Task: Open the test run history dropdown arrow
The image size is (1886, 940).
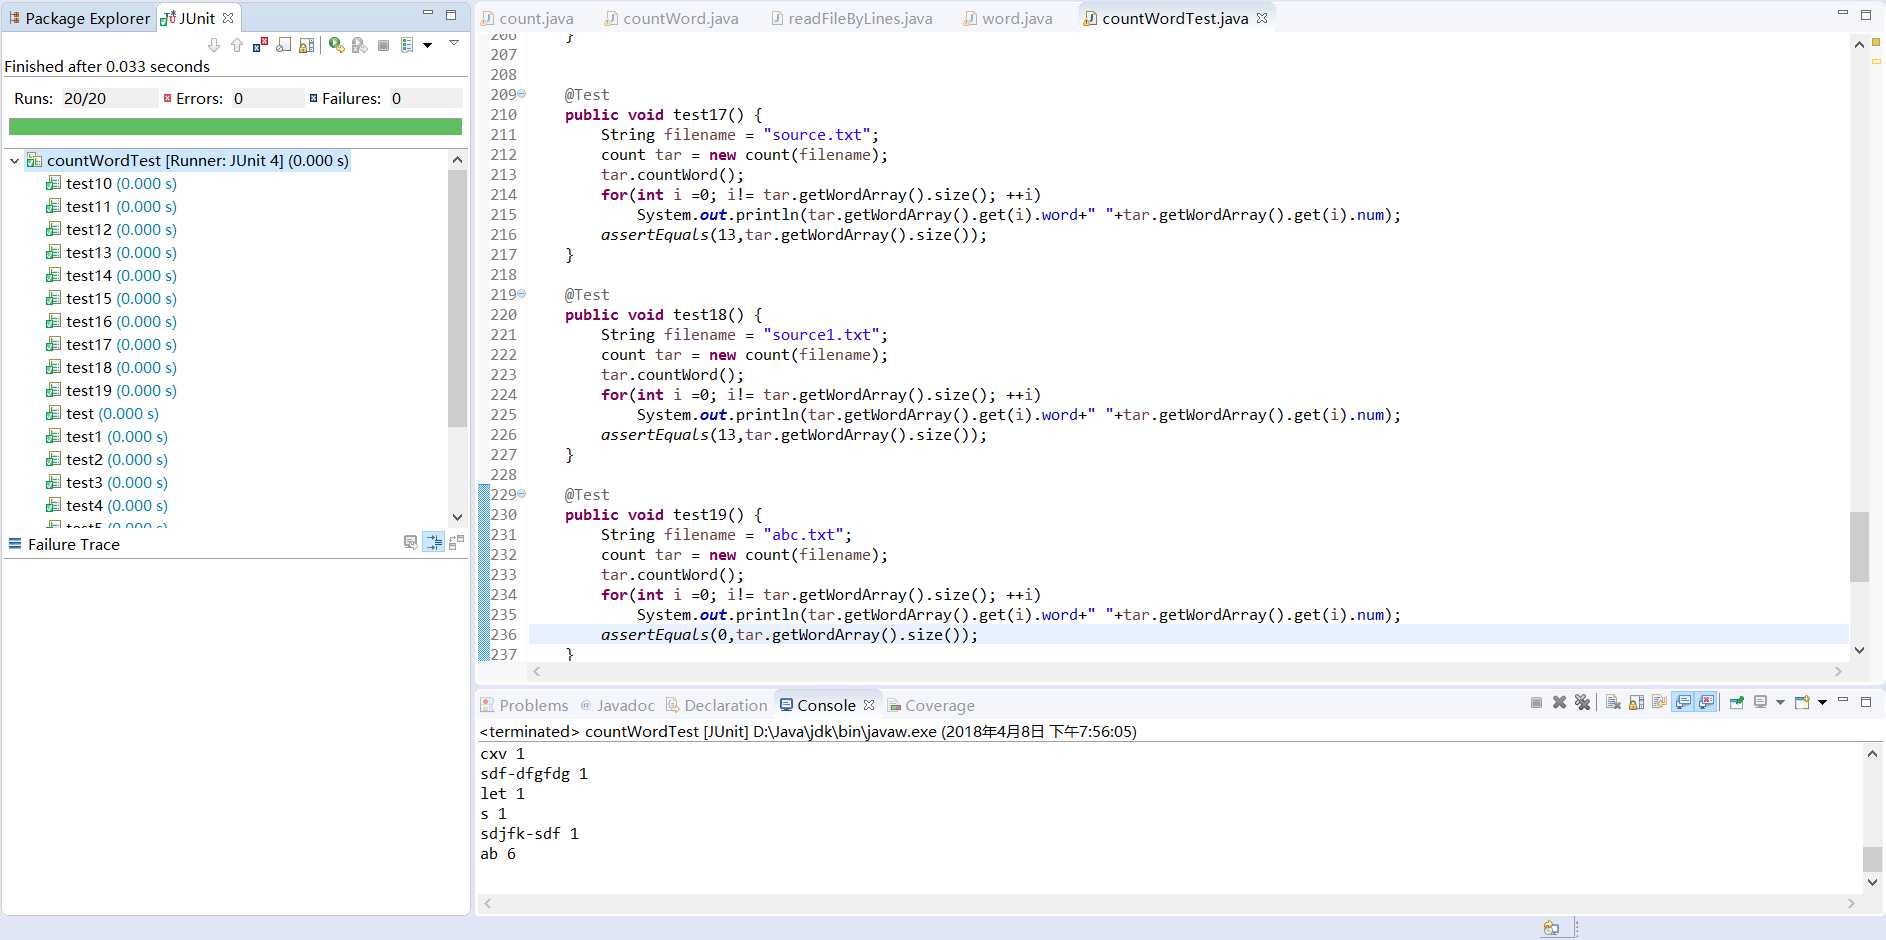Action: 427,45
